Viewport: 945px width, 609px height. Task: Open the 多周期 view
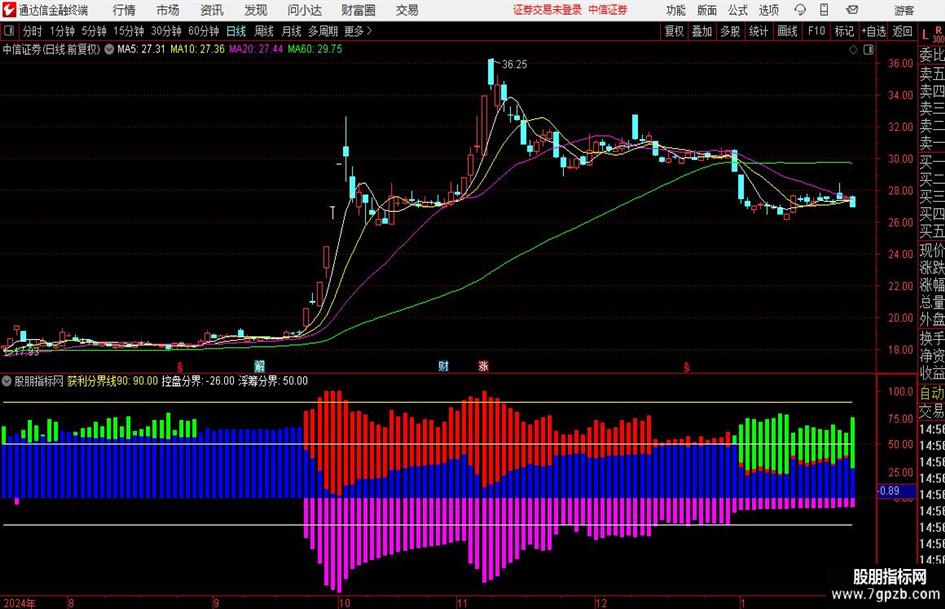point(323,31)
